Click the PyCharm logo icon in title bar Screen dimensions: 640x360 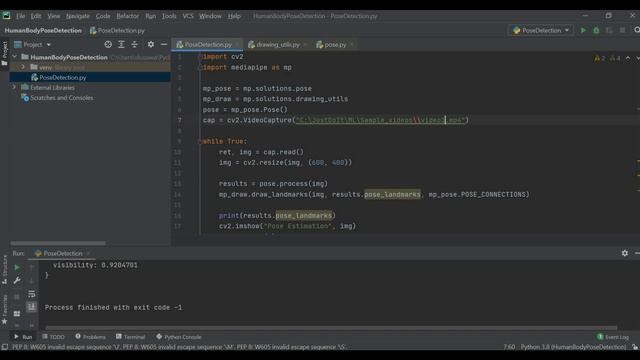[x=6, y=16]
